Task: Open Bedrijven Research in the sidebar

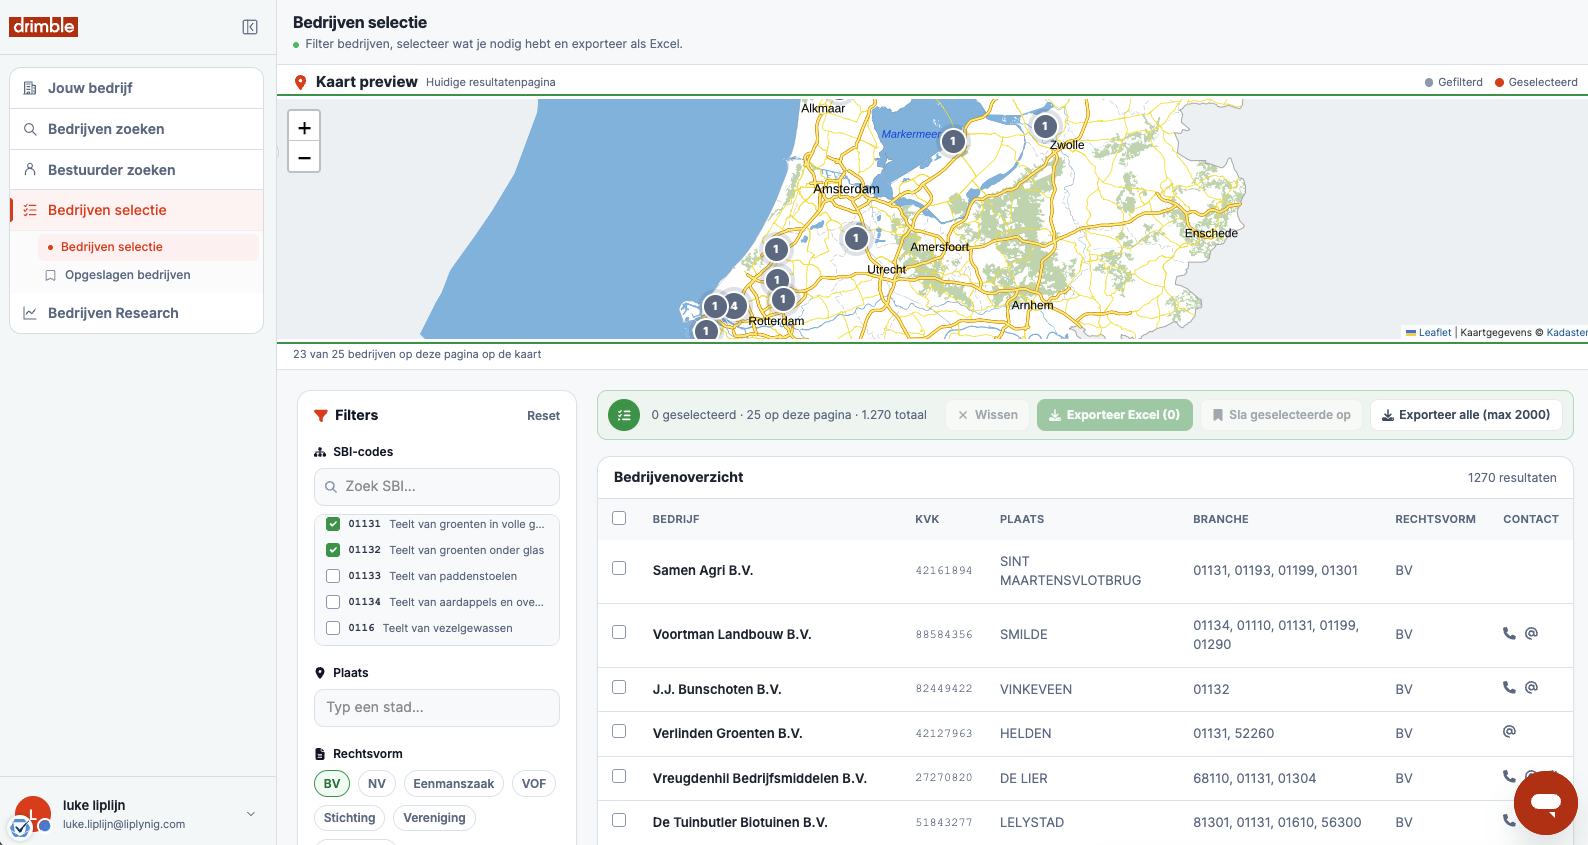Action: (x=137, y=313)
